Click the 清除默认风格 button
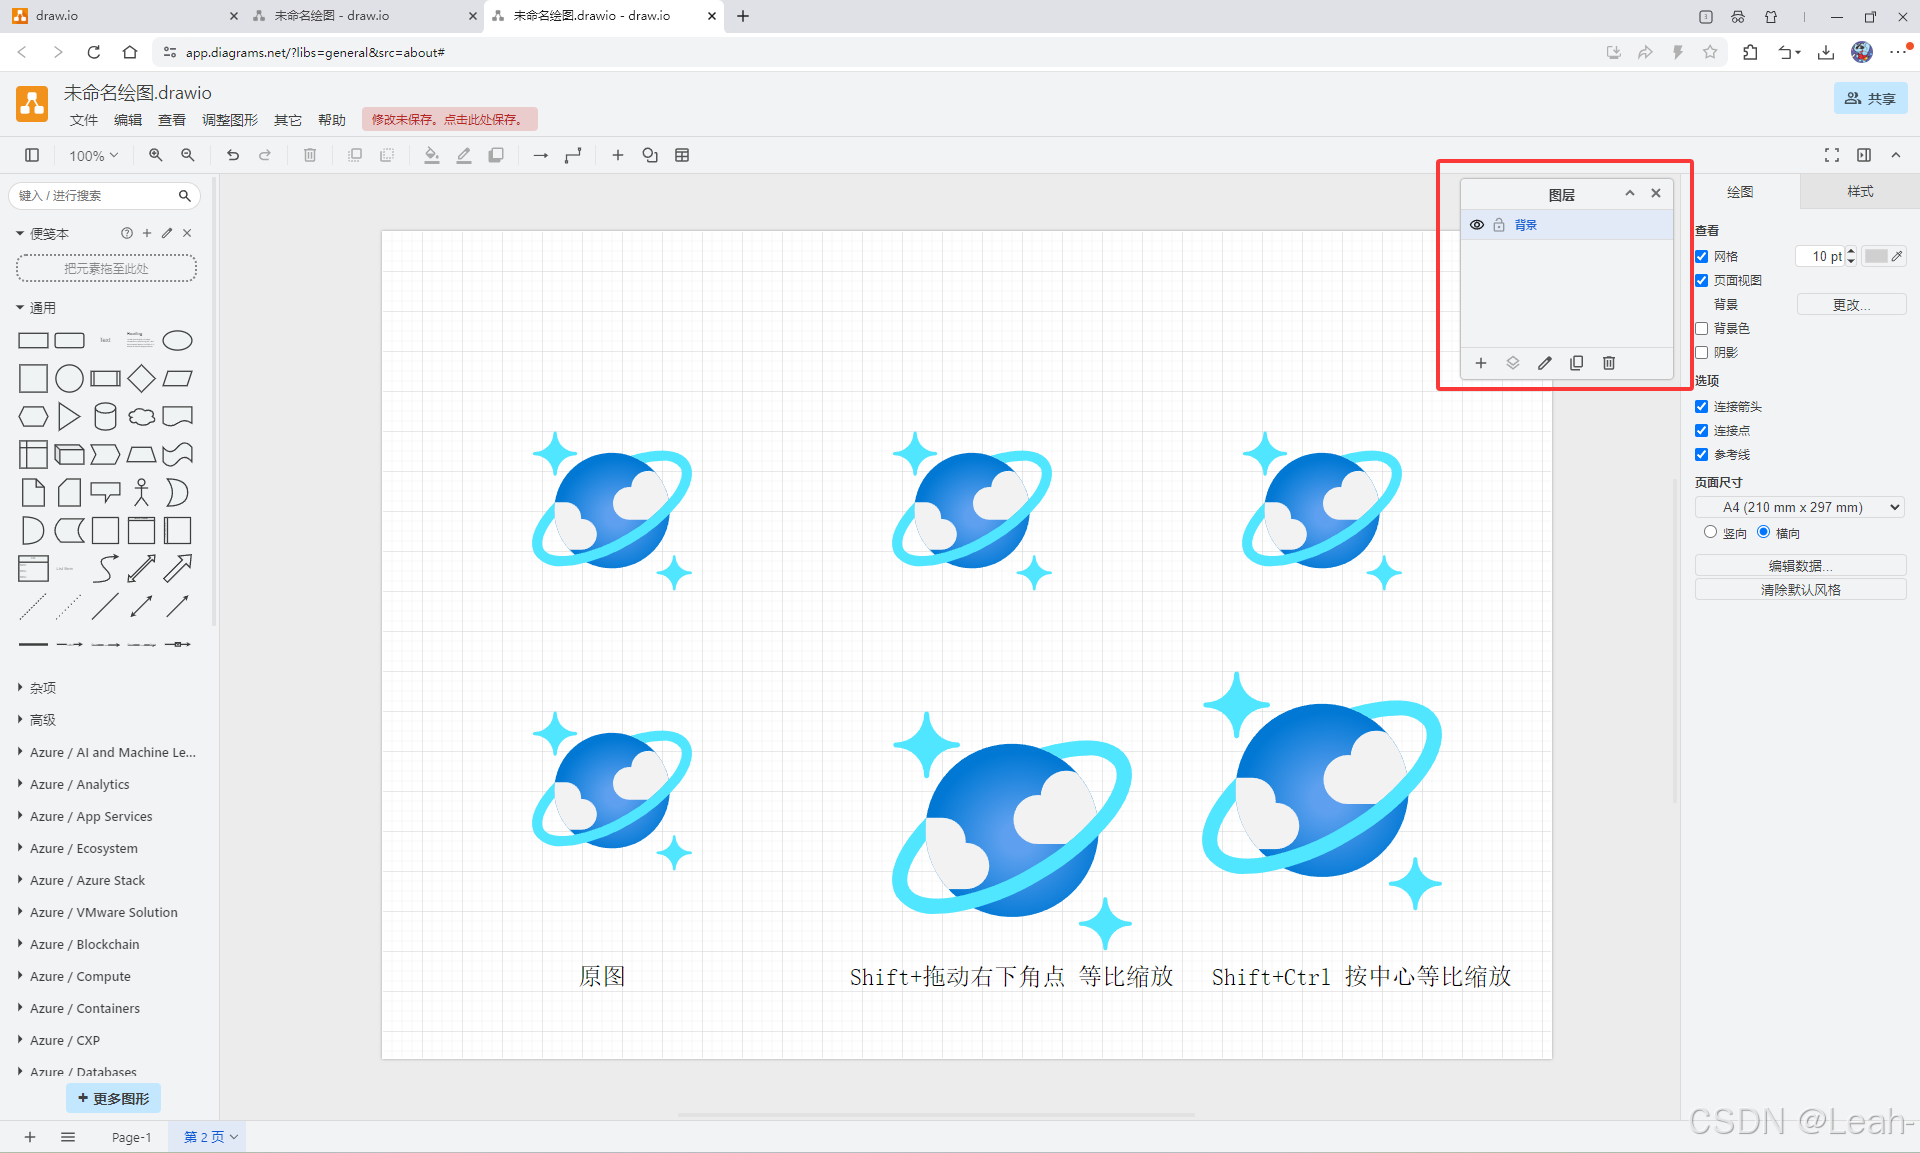The height and width of the screenshot is (1153, 1920). [x=1800, y=590]
